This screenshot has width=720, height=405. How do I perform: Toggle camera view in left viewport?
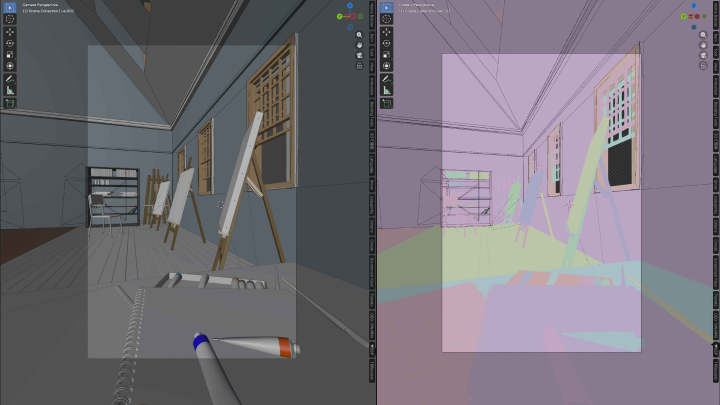coord(360,56)
